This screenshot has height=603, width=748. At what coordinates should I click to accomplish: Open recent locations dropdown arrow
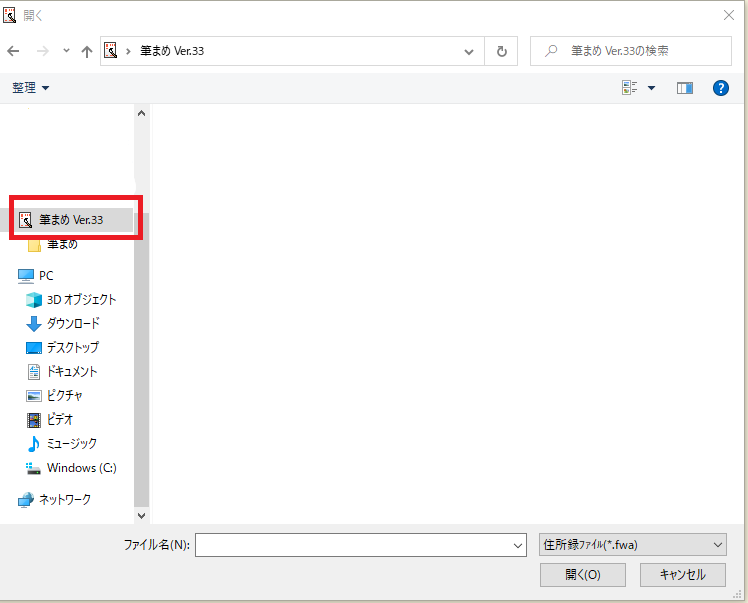pos(66,51)
